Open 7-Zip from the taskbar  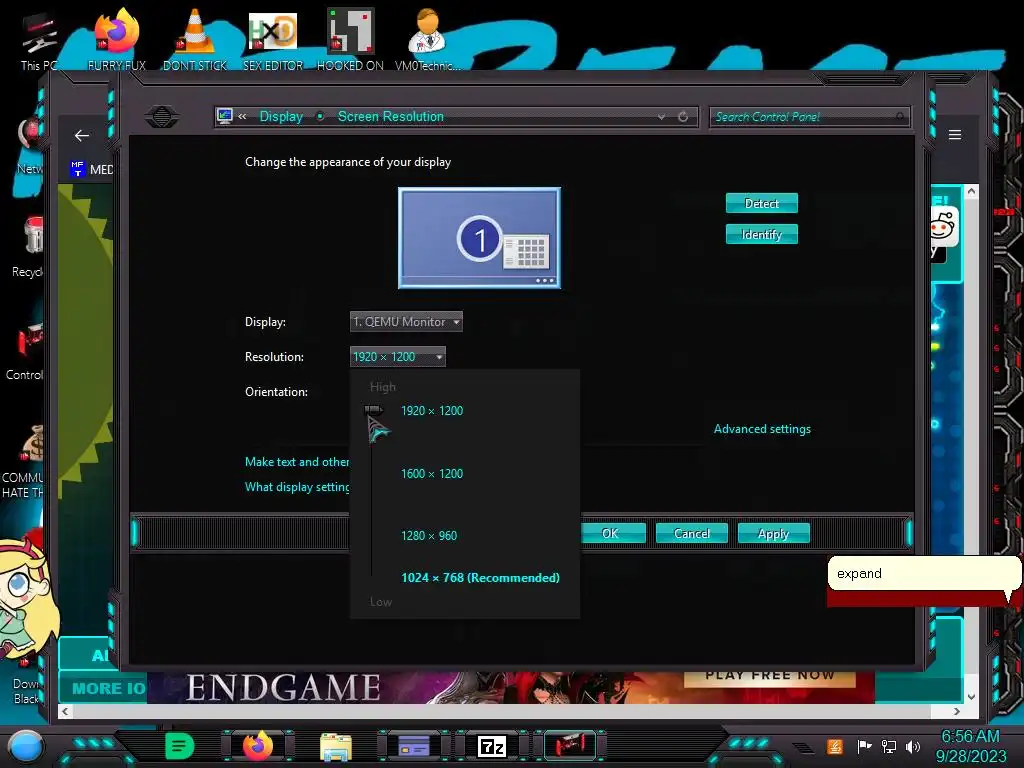(x=492, y=746)
